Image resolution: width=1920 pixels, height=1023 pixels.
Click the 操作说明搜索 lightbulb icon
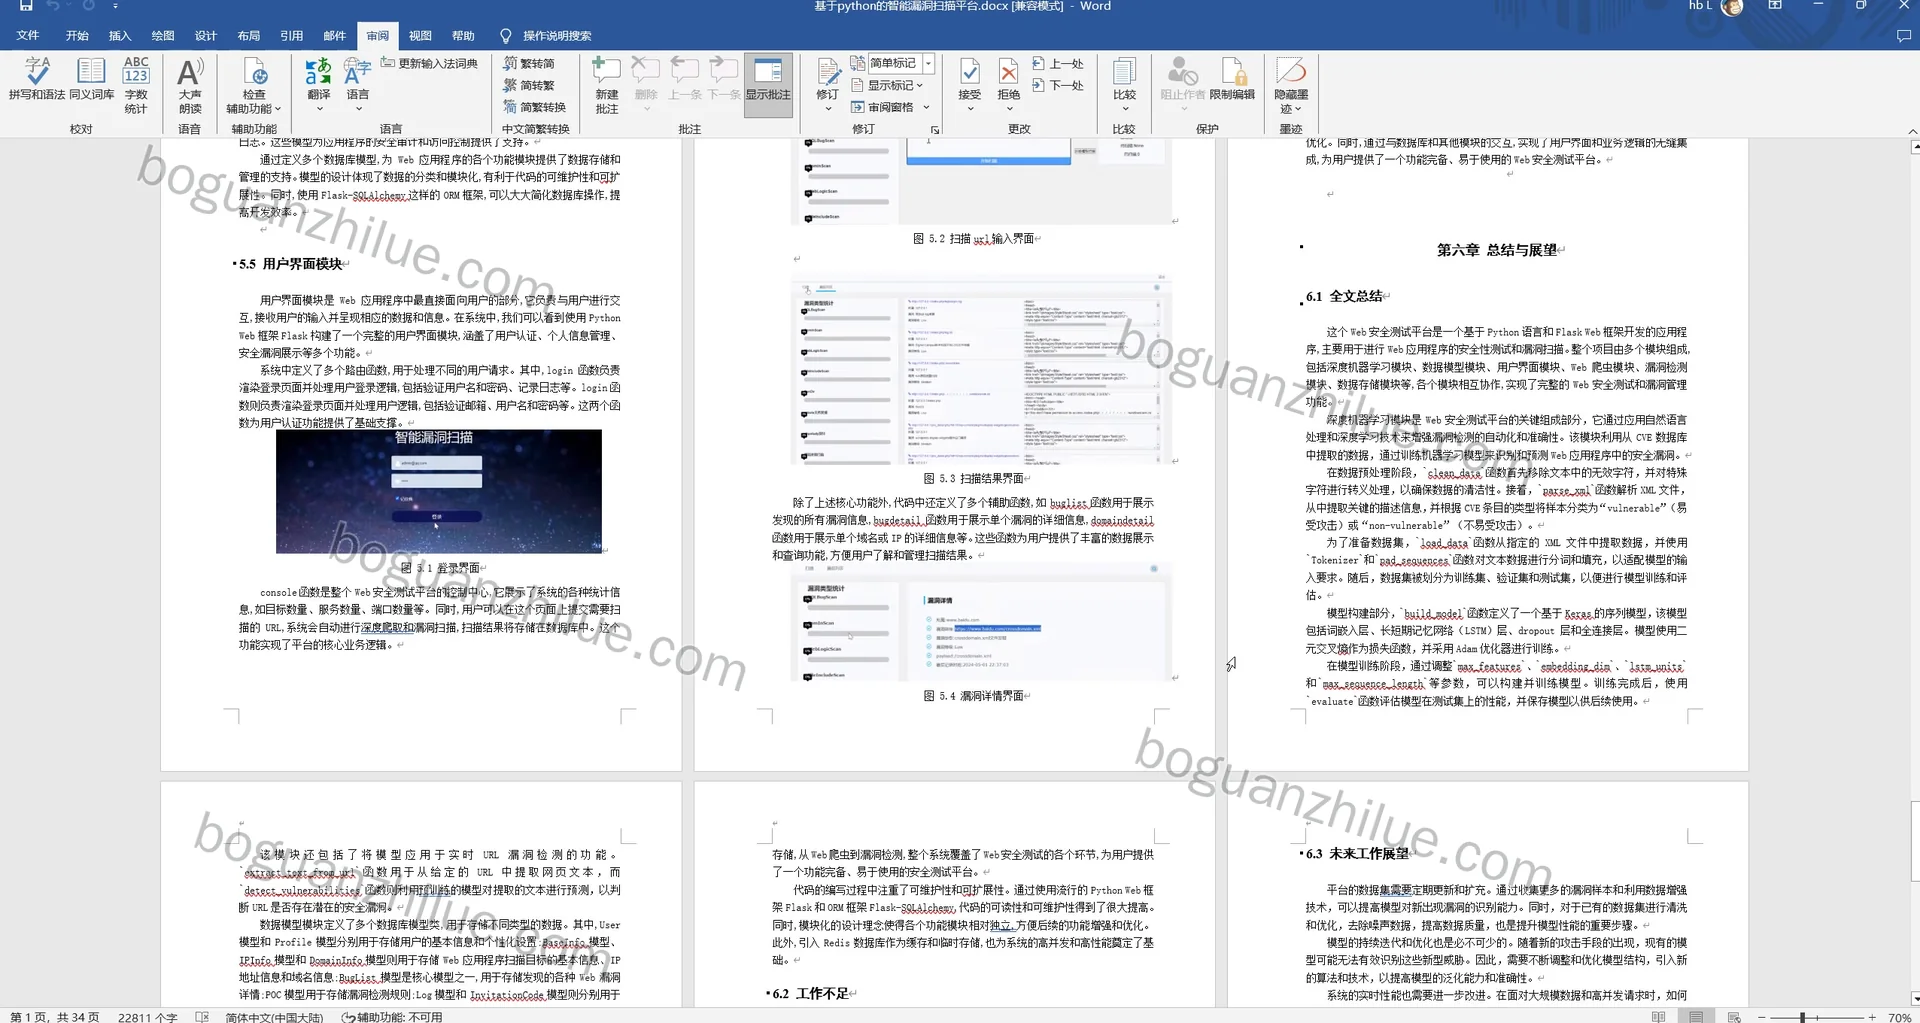(506, 36)
